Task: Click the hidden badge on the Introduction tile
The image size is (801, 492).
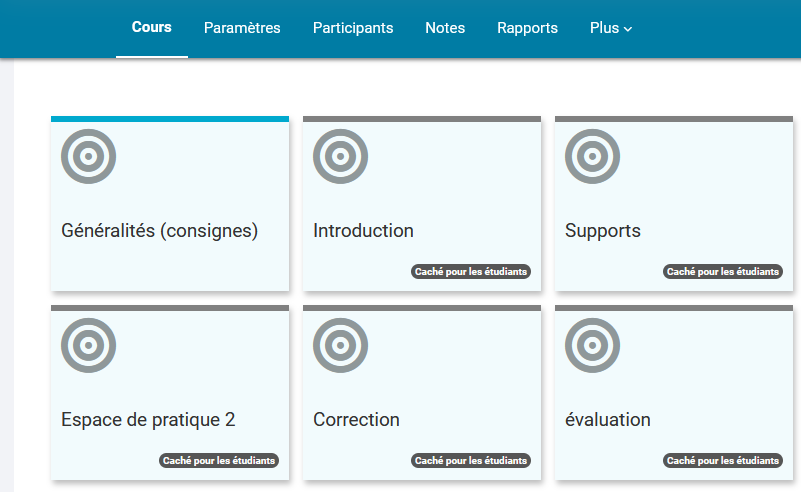Action: point(470,272)
